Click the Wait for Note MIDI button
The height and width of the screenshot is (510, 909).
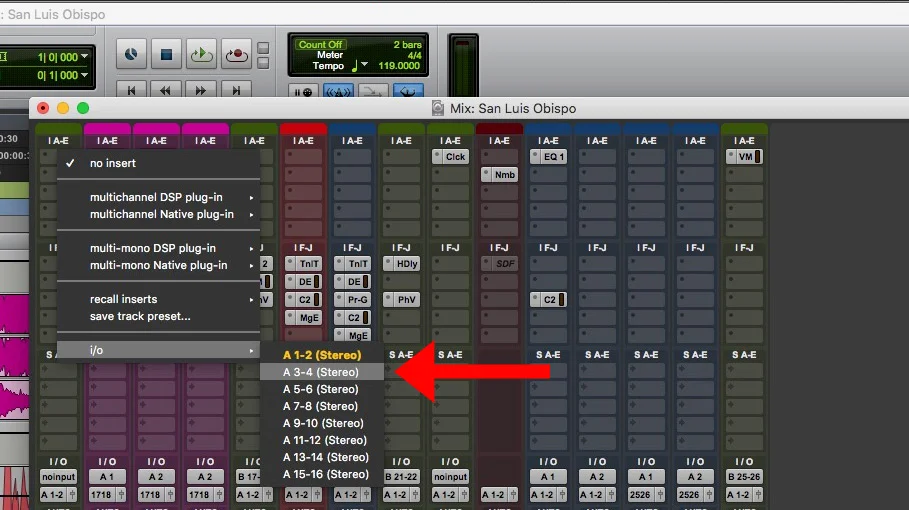pyautogui.click(x=303, y=92)
